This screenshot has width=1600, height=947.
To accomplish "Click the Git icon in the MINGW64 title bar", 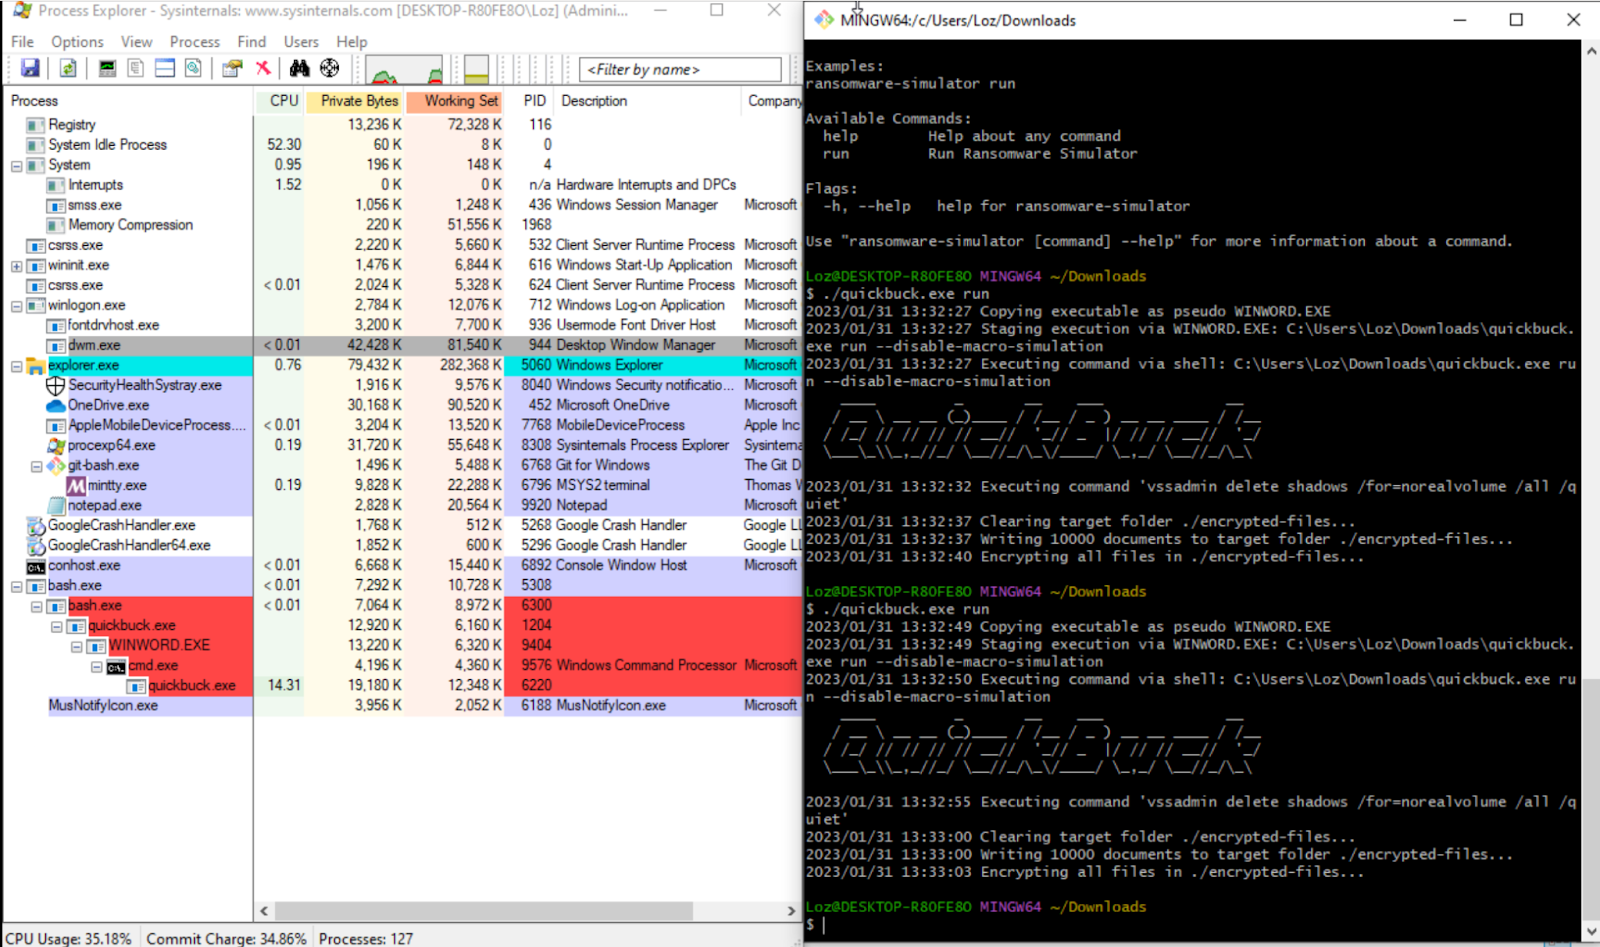I will (823, 20).
